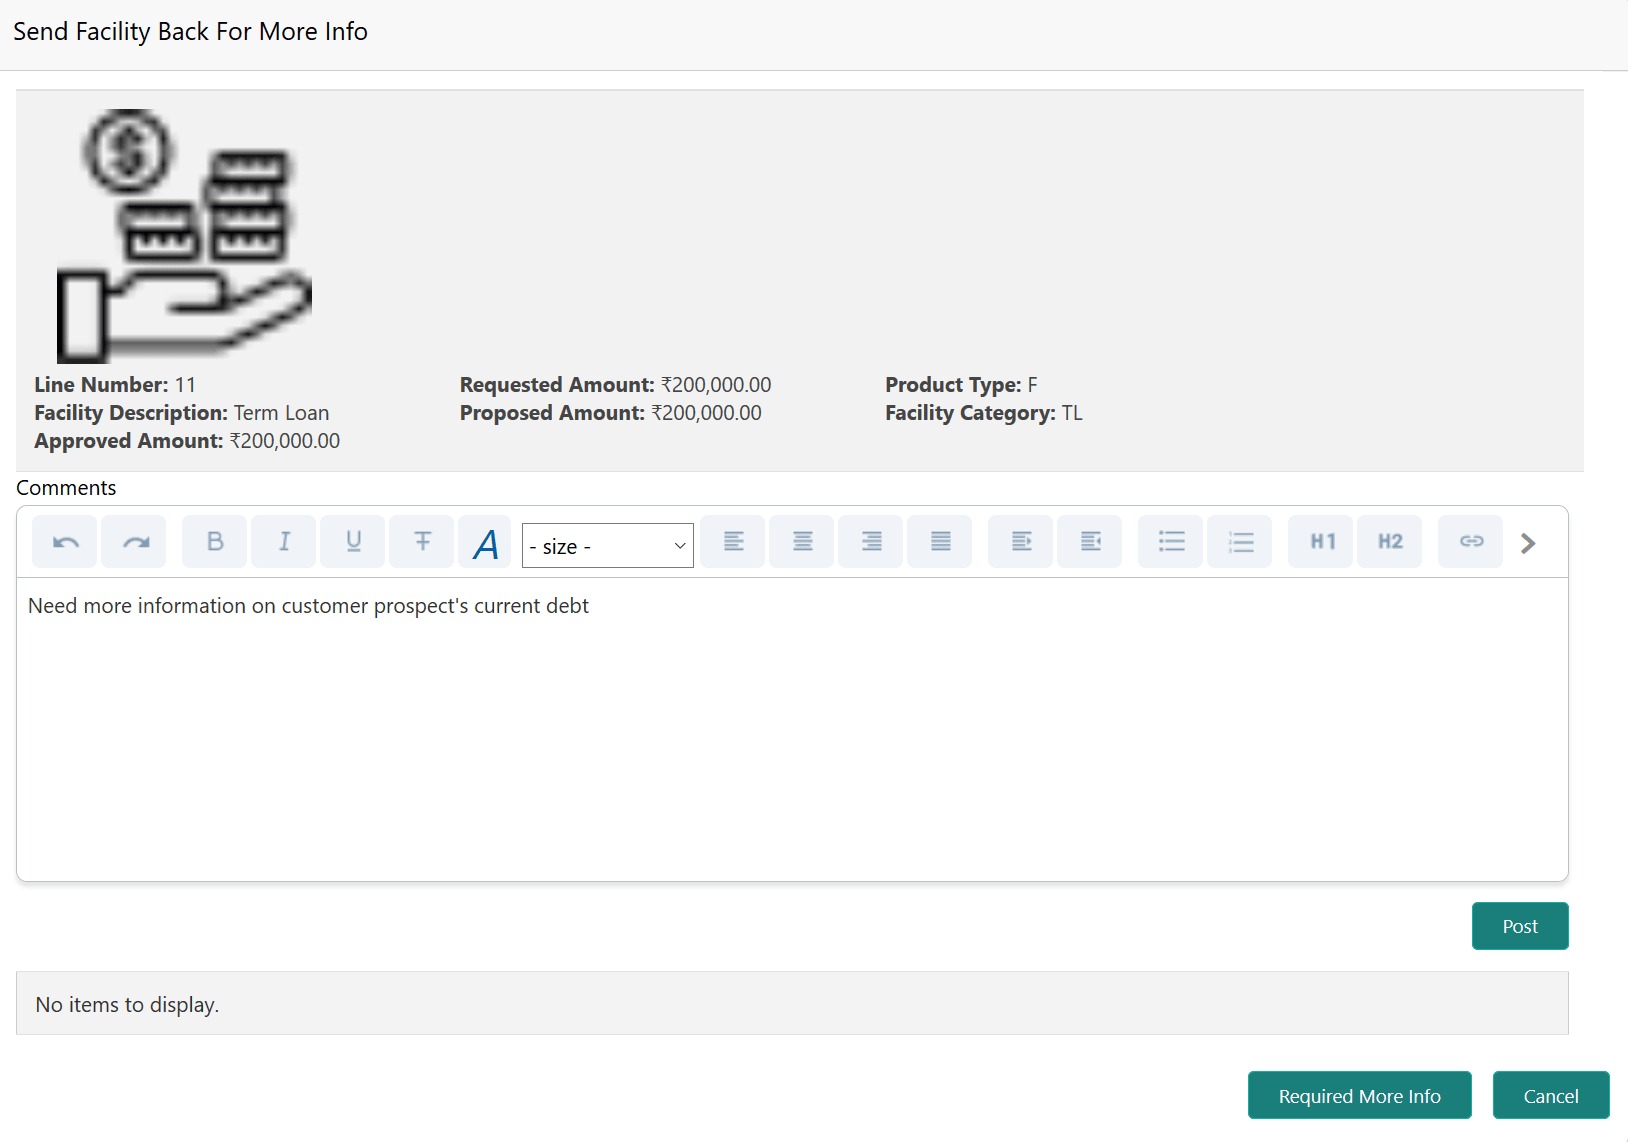Select underline from the formatting toolbar

352,541
